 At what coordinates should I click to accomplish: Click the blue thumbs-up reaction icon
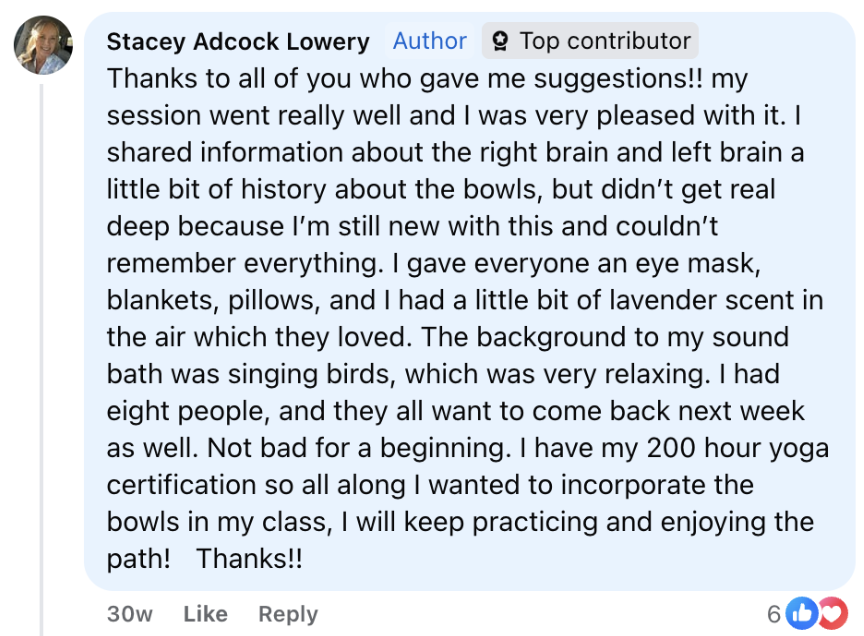click(802, 613)
